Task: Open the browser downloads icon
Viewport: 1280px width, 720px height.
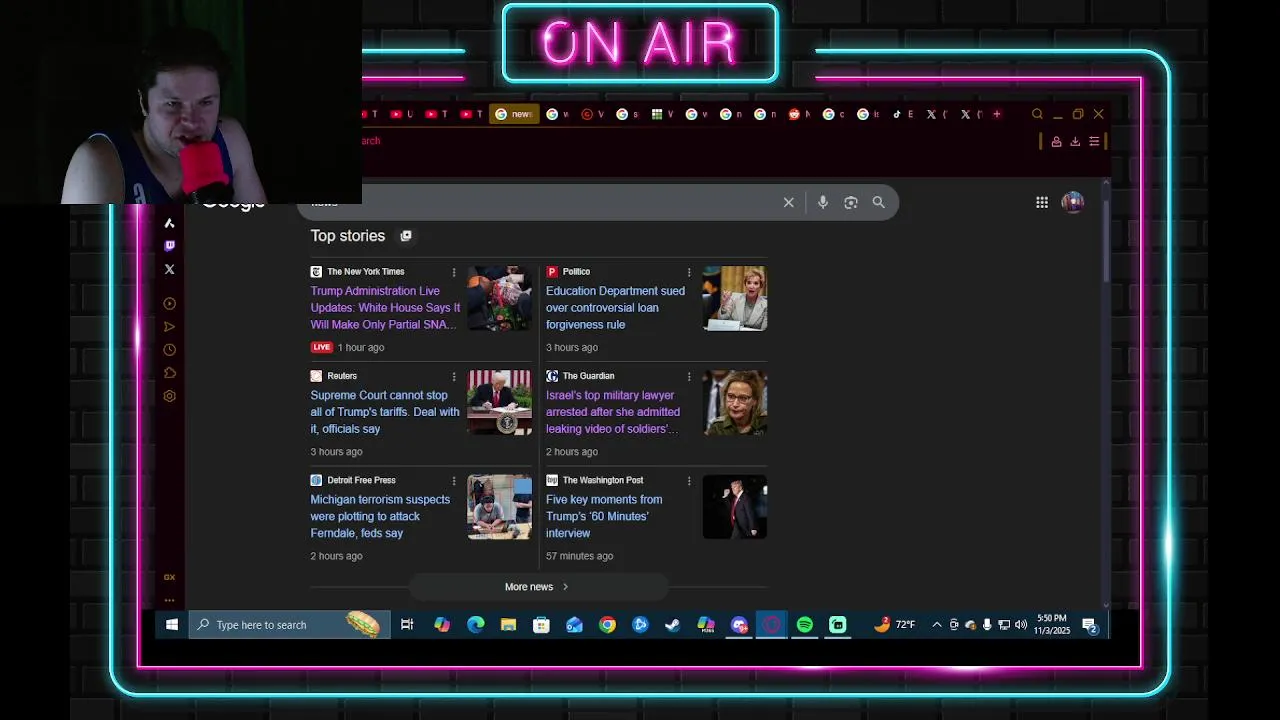Action: (x=1075, y=142)
